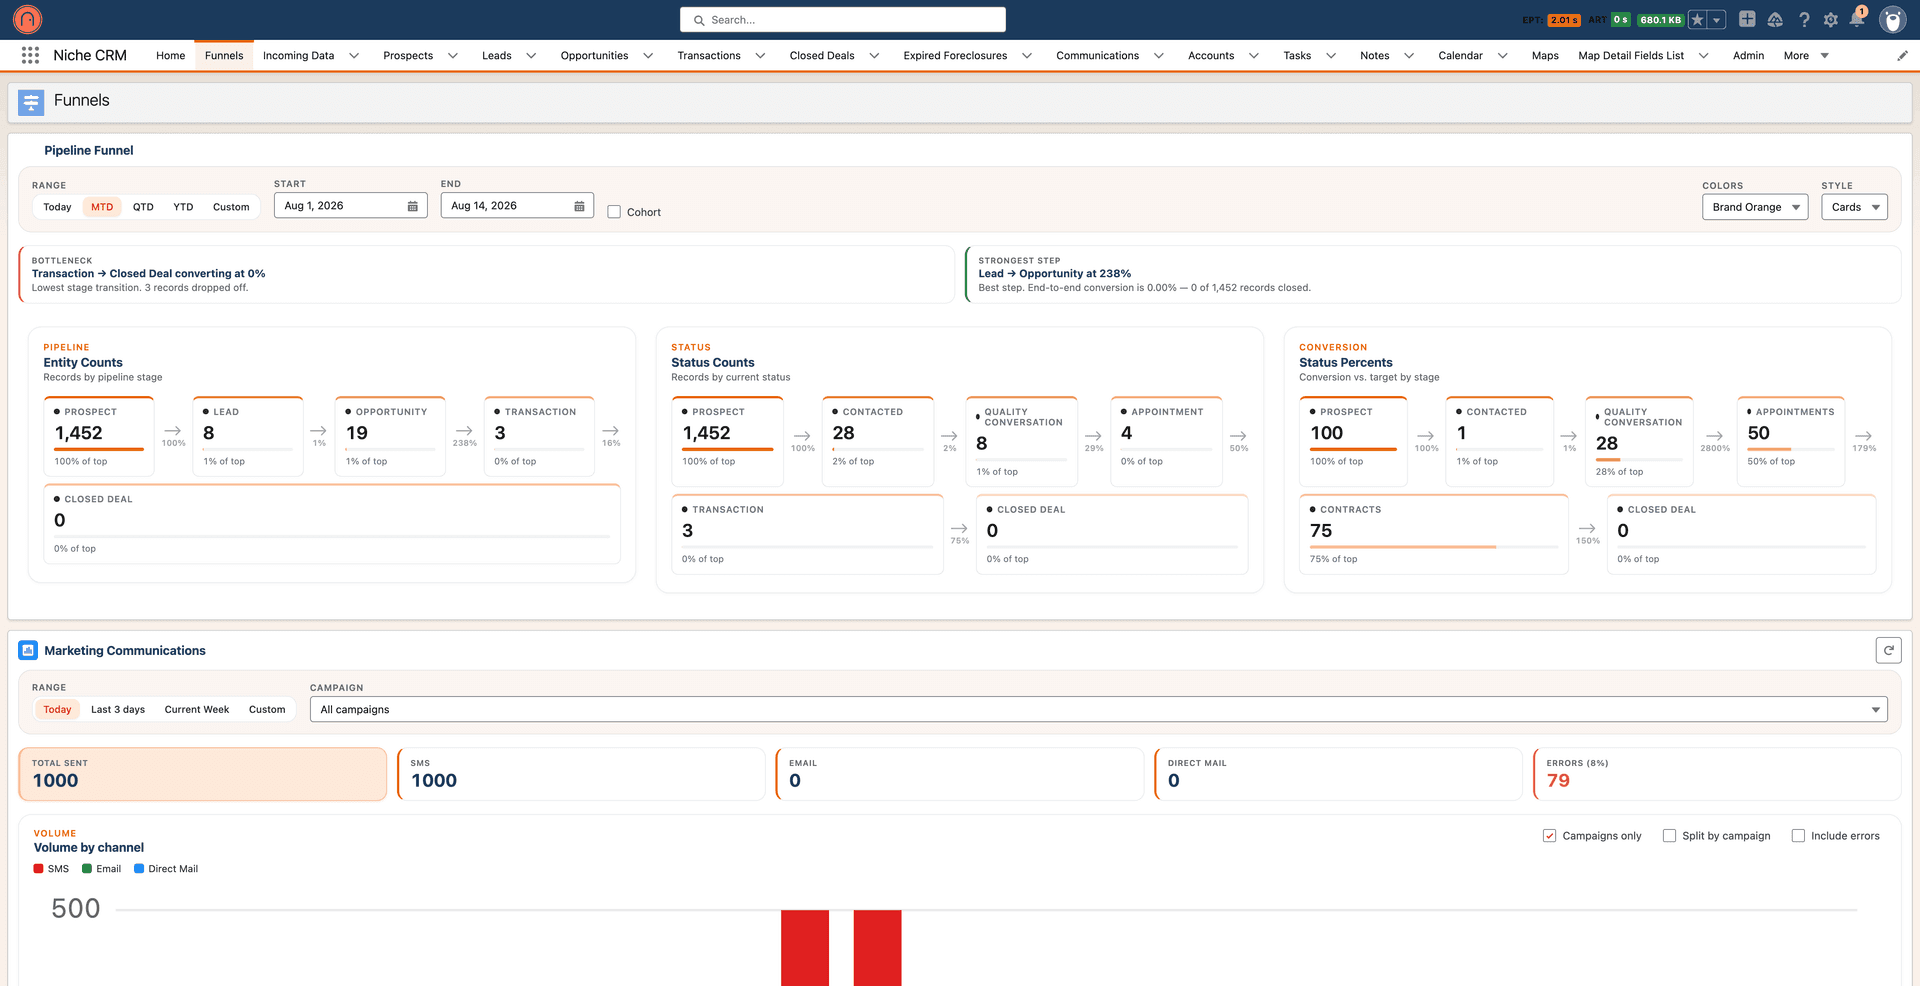Image resolution: width=1920 pixels, height=986 pixels.
Task: Click the Funnels page header icon
Action: (x=31, y=101)
